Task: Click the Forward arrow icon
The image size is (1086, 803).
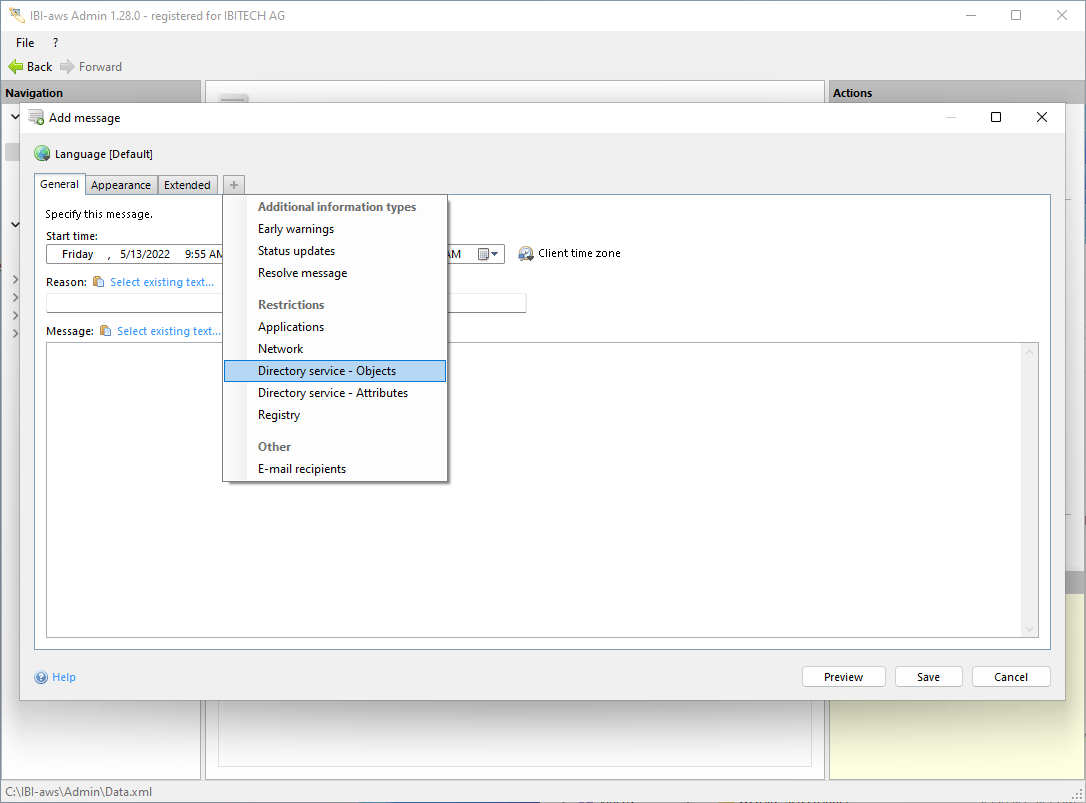Action: [x=67, y=67]
